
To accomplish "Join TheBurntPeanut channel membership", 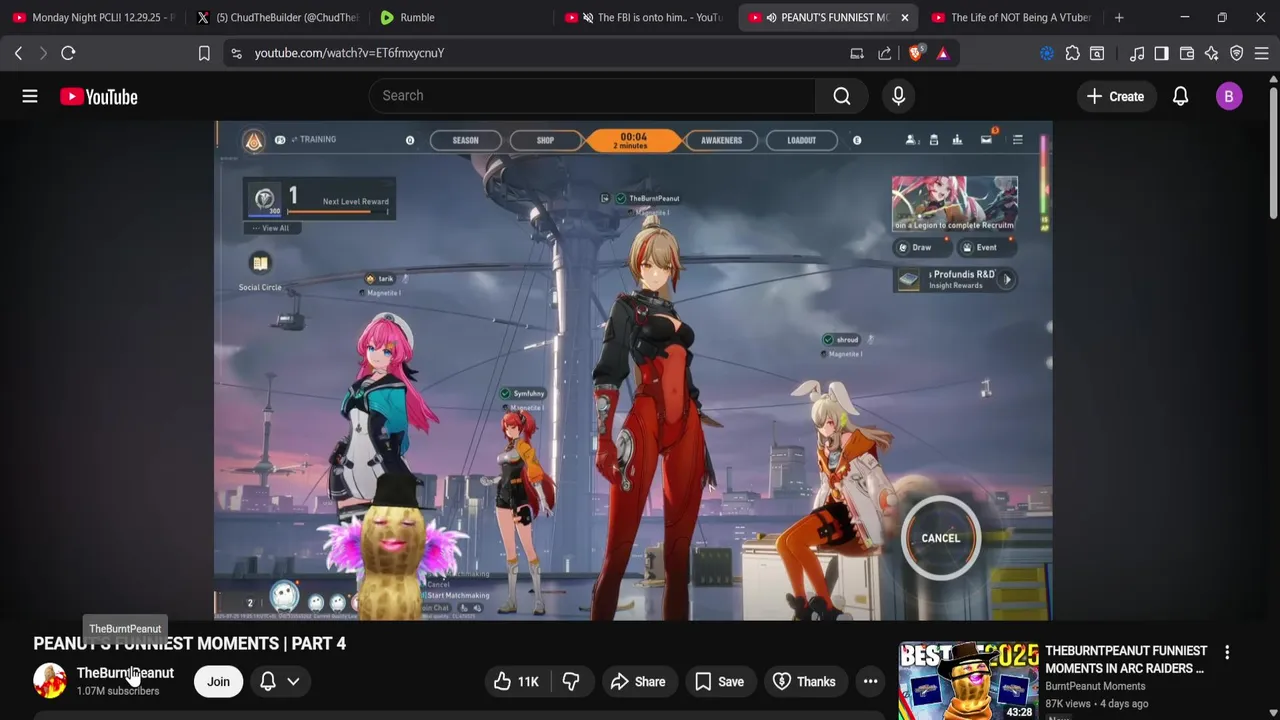I will click(x=218, y=682).
